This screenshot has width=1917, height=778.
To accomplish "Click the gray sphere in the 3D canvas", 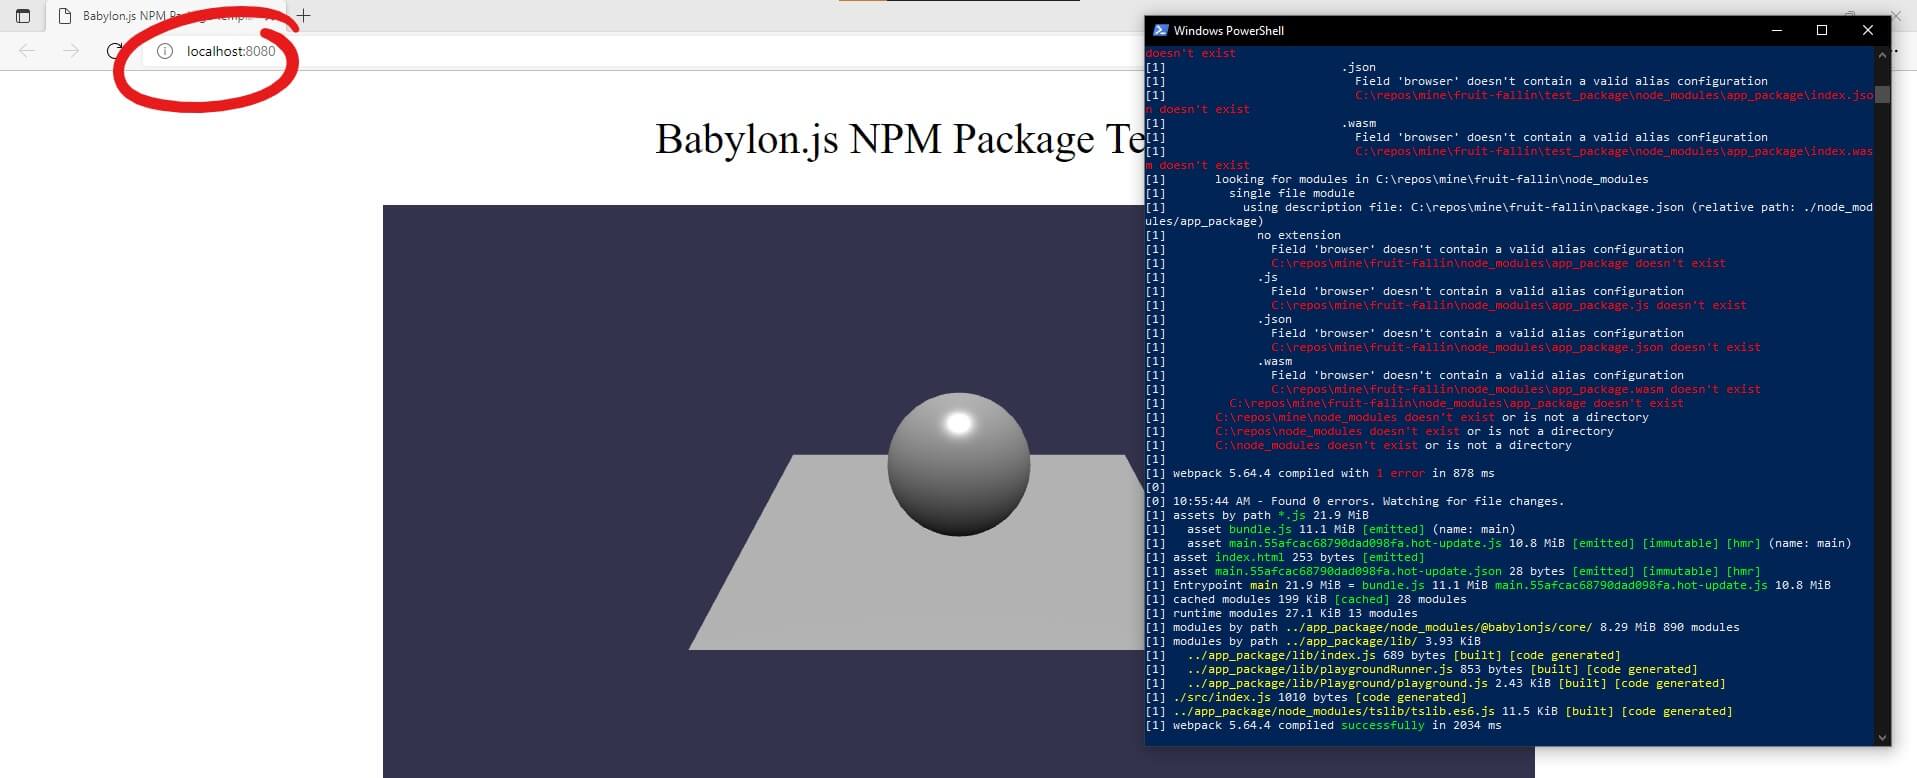I will [x=958, y=465].
